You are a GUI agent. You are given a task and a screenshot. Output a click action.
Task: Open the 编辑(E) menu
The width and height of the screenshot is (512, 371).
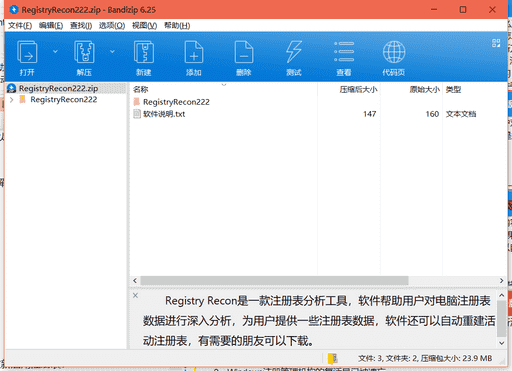[51, 26]
